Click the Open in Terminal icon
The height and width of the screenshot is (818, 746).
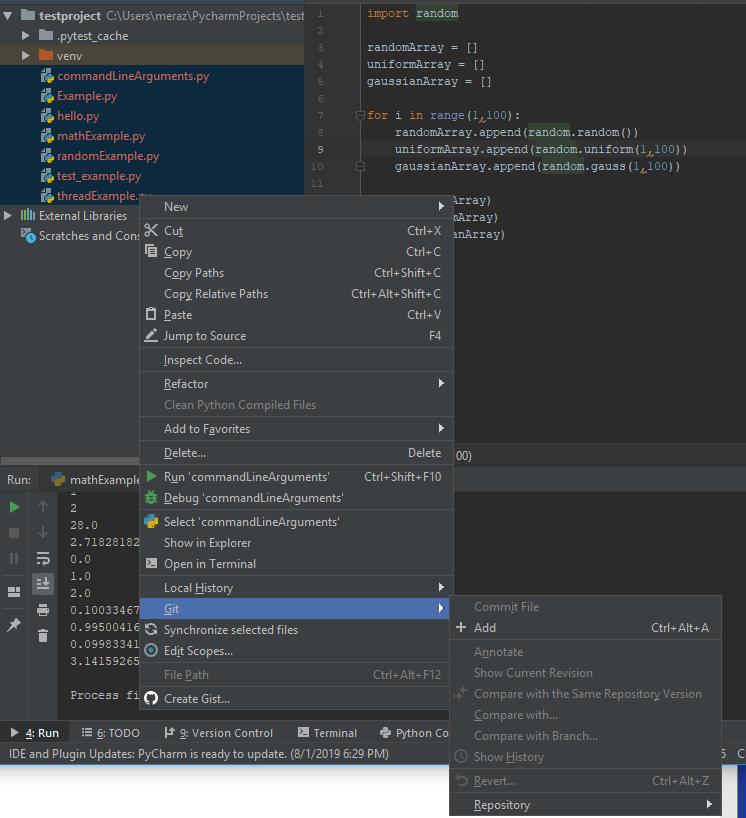[152, 564]
